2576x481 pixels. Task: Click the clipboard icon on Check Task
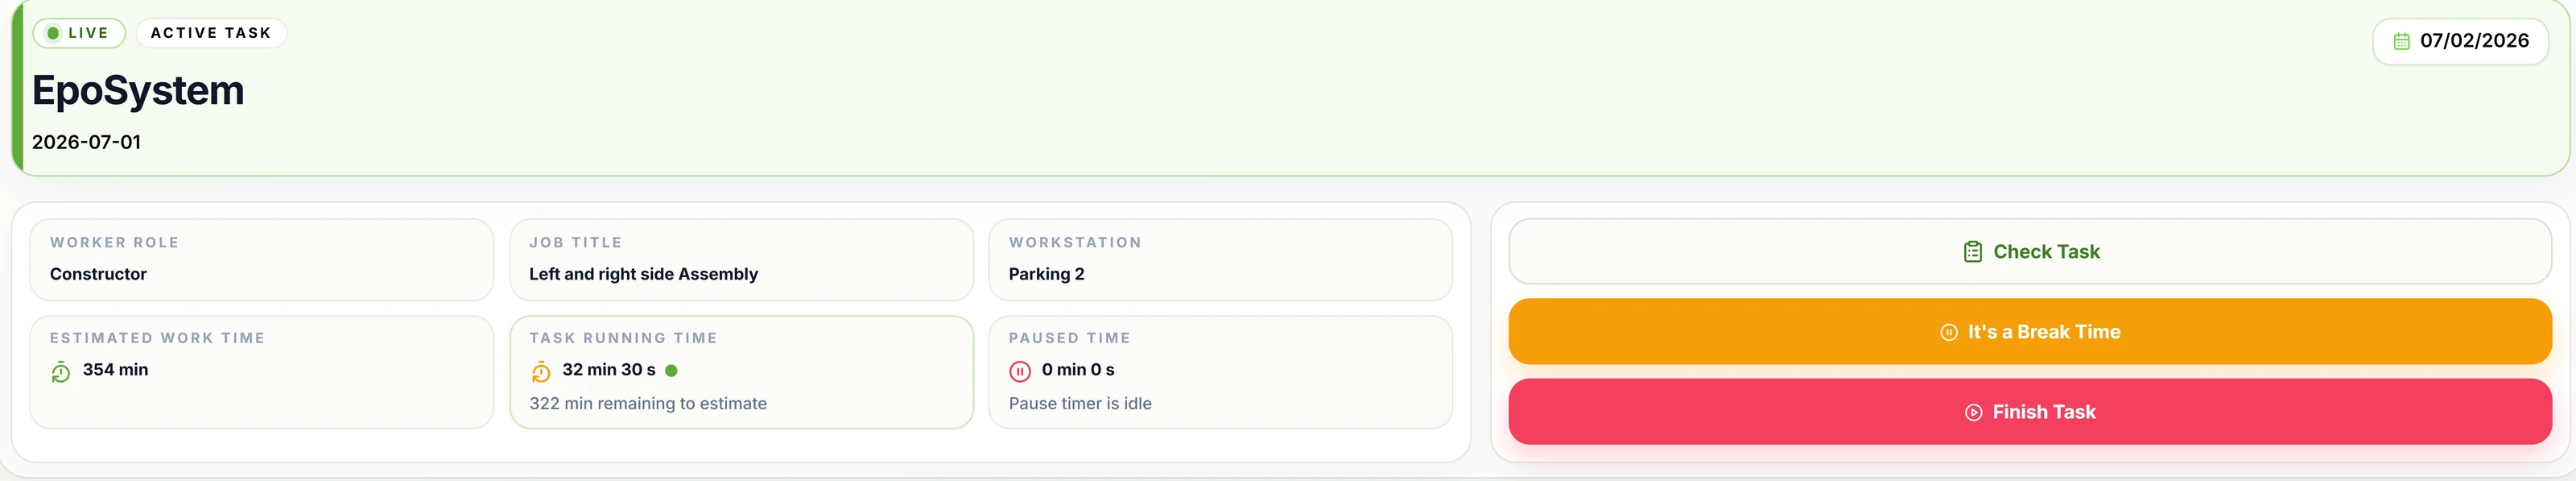[1972, 252]
